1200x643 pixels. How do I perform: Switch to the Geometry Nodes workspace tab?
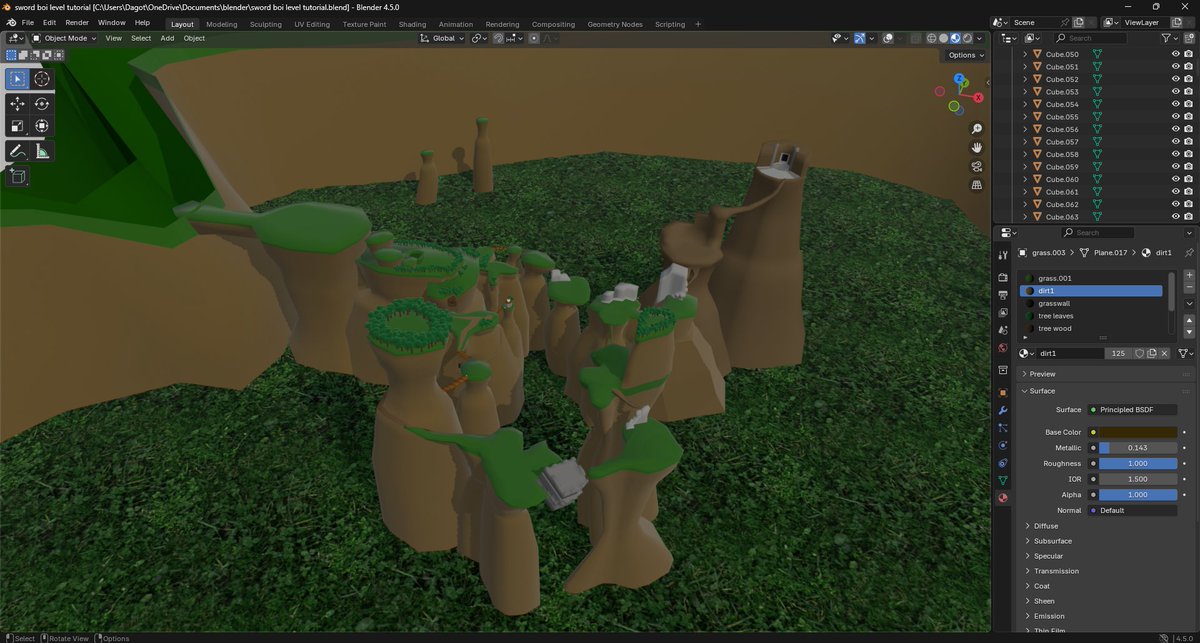[x=615, y=24]
